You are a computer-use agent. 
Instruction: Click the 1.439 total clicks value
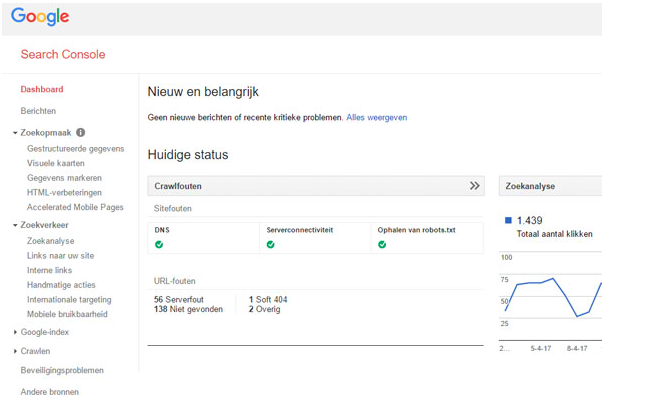pos(530,220)
